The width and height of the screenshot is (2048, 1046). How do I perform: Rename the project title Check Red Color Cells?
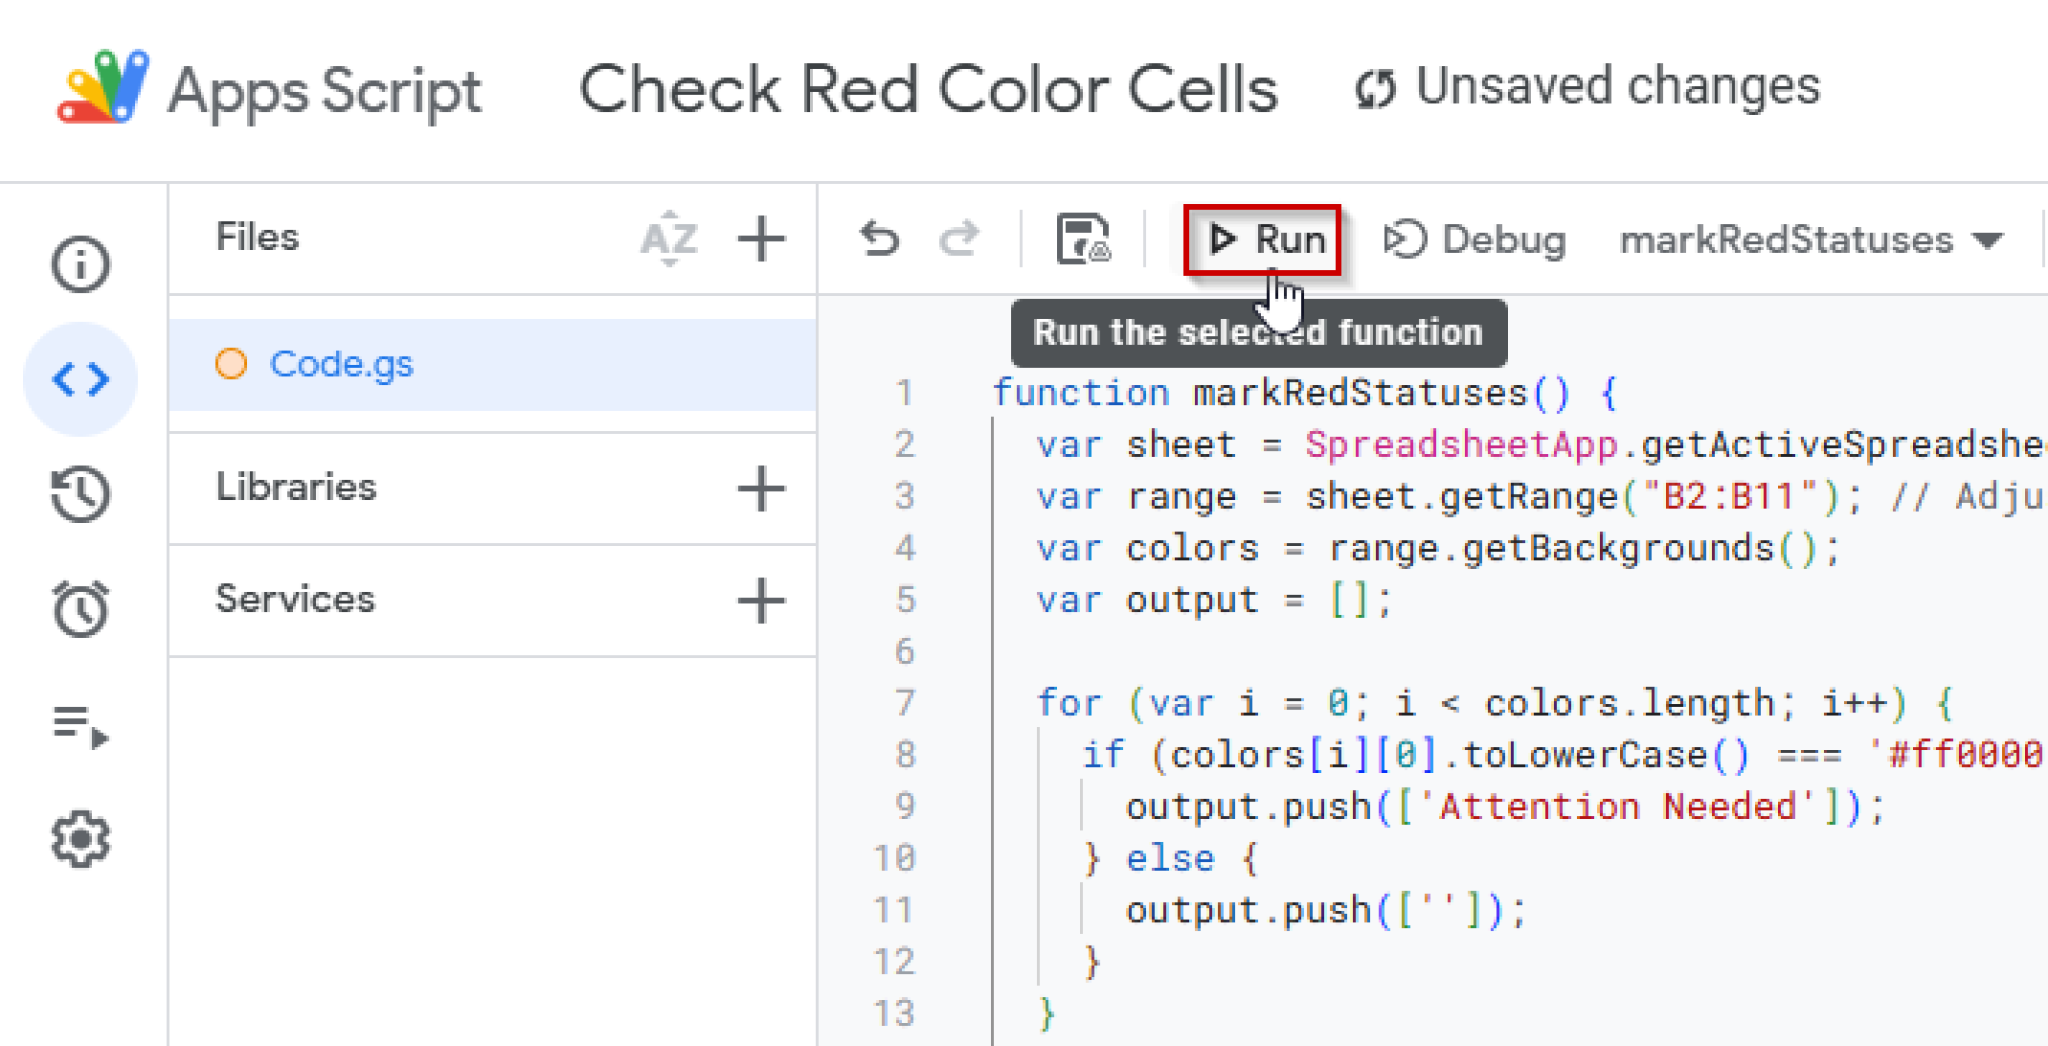pyautogui.click(x=929, y=88)
